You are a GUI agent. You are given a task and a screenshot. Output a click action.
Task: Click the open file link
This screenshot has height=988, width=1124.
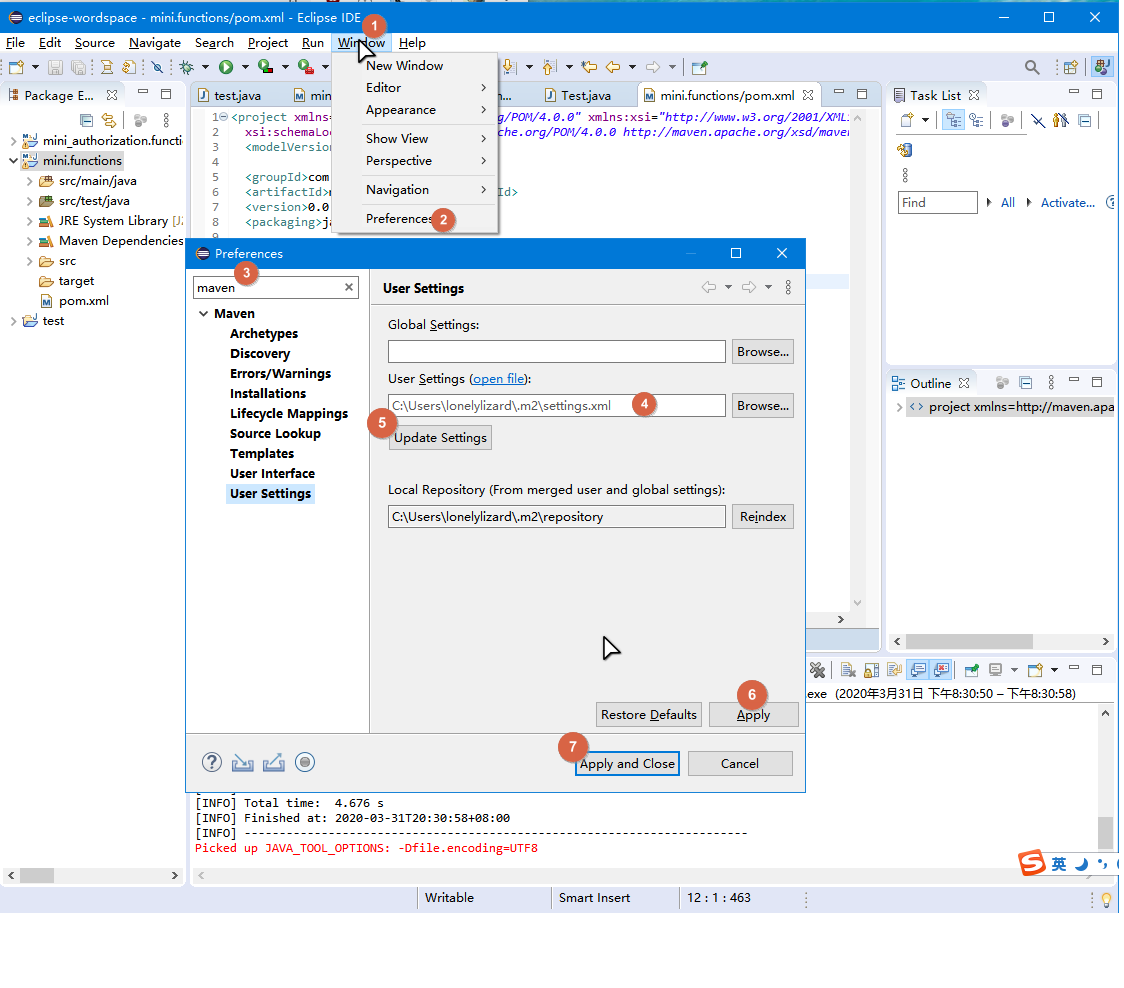(x=498, y=379)
